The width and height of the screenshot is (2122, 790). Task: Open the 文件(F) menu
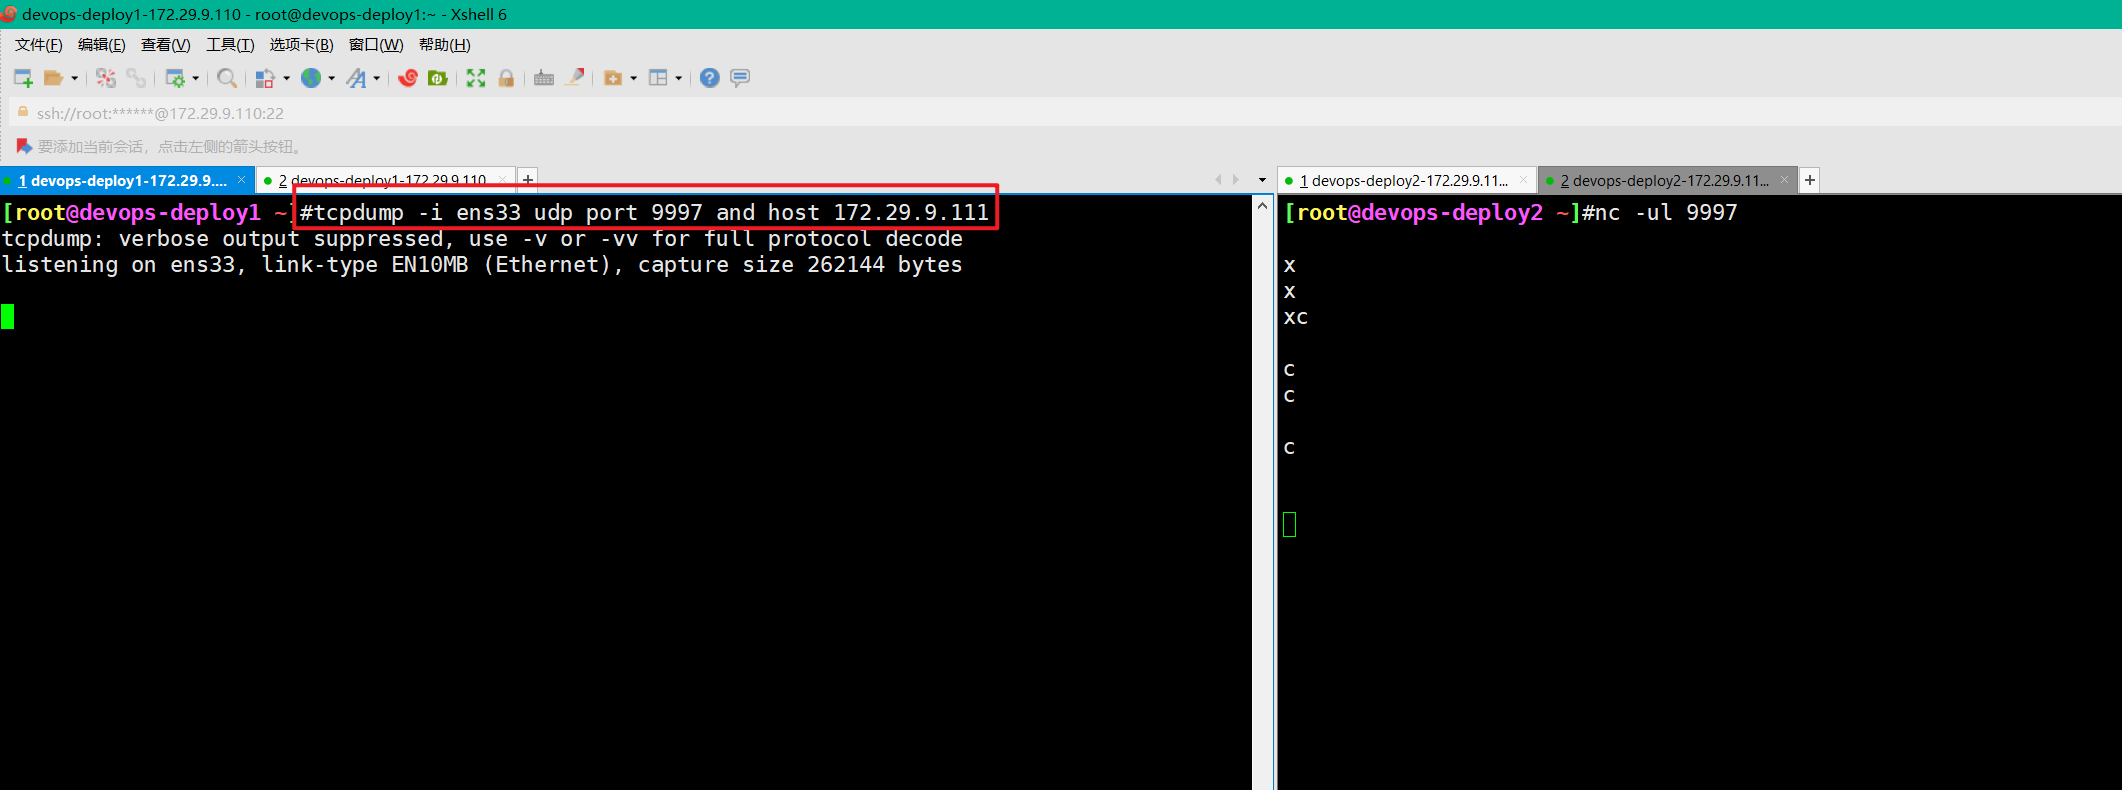[x=38, y=45]
